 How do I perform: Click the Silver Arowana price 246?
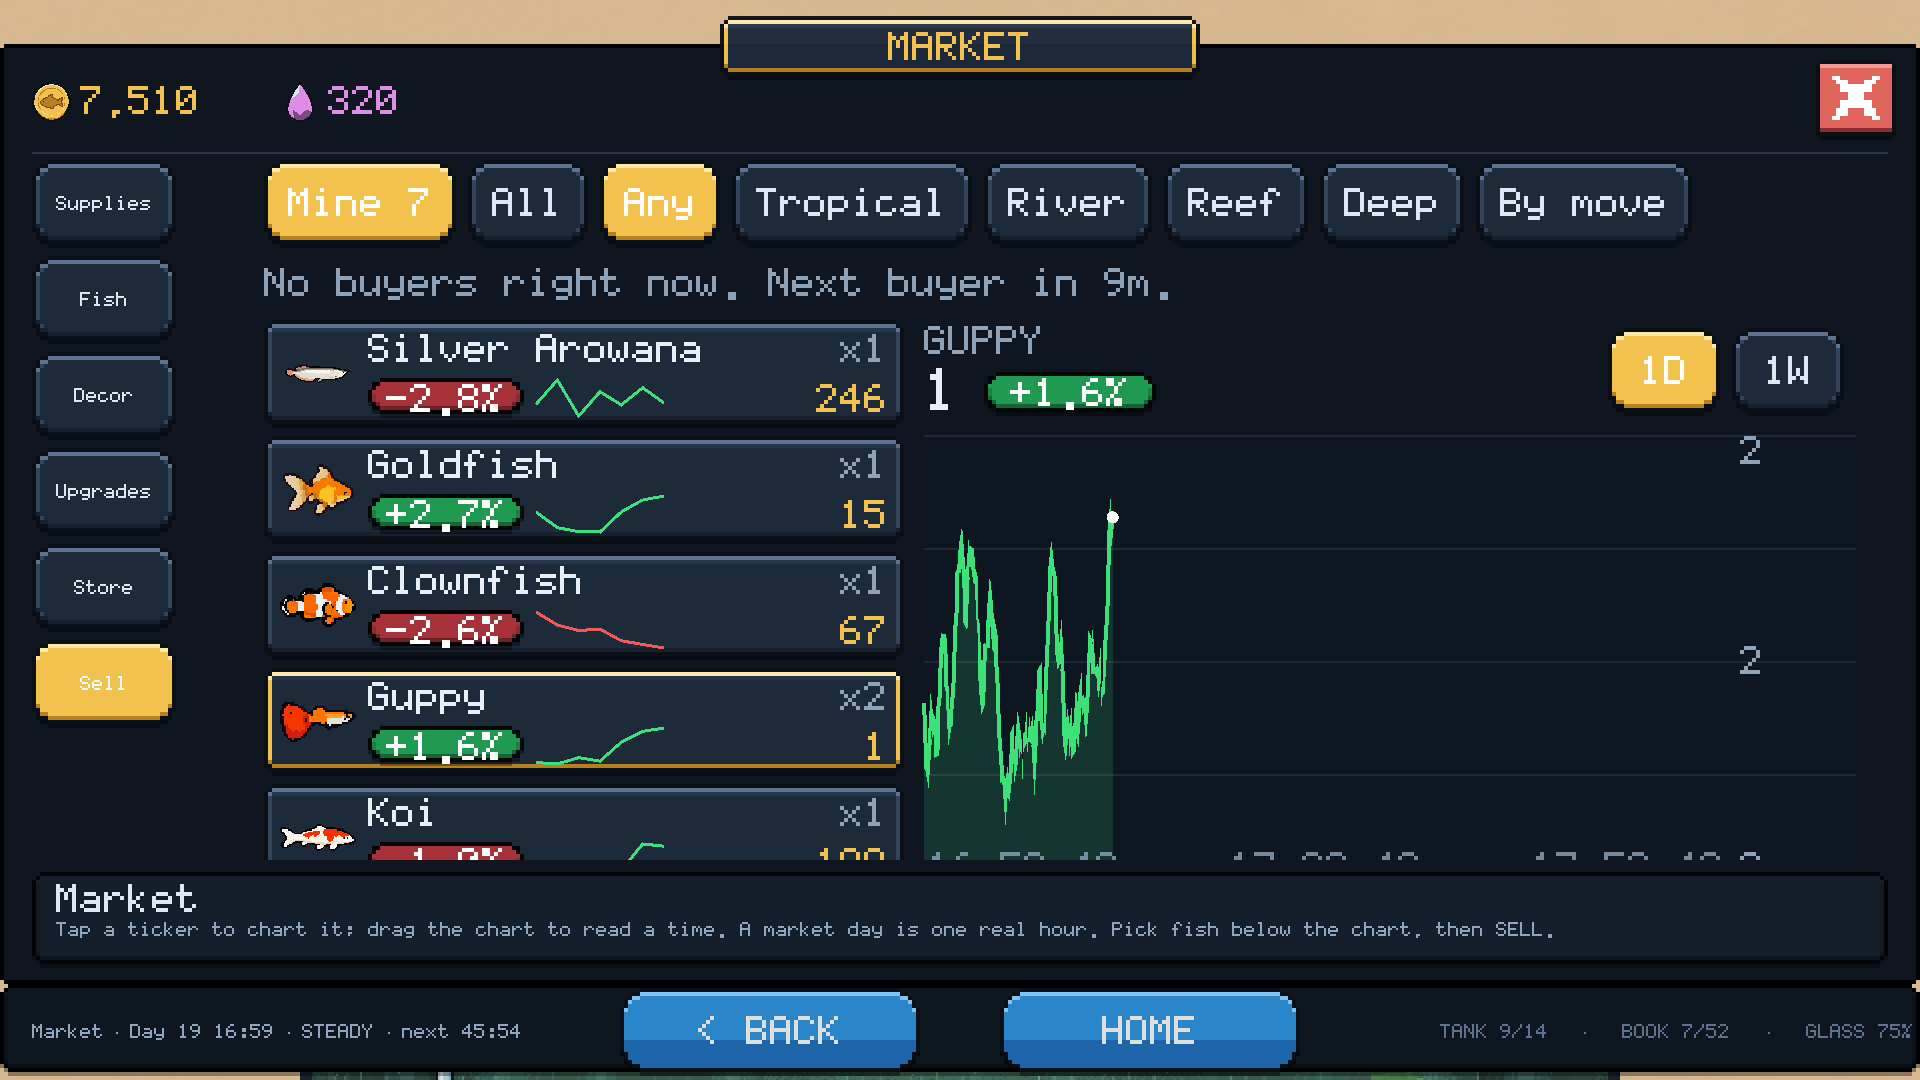(x=850, y=399)
